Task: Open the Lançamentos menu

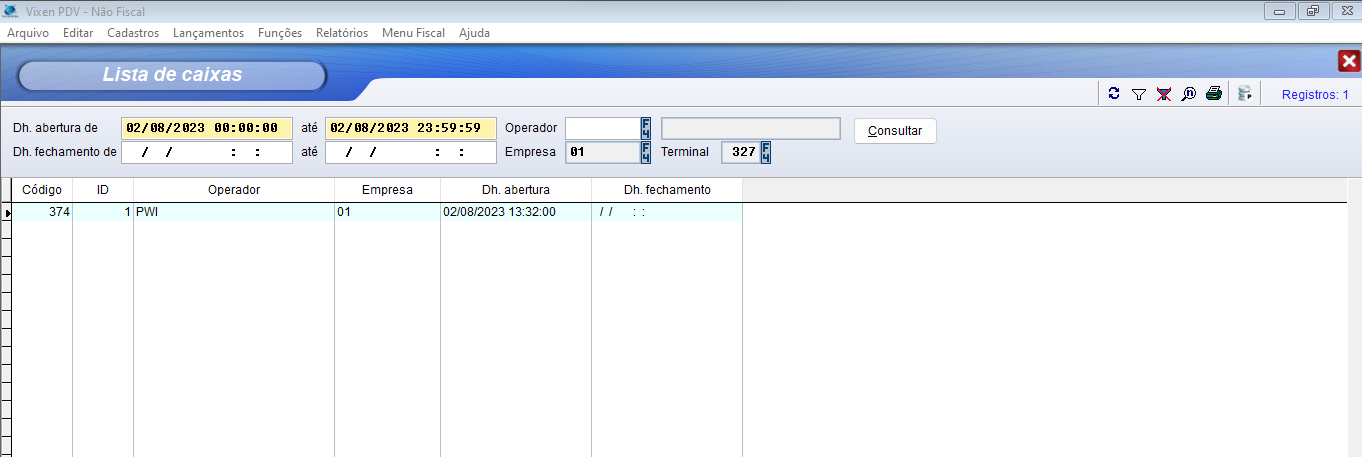Action: coord(208,33)
